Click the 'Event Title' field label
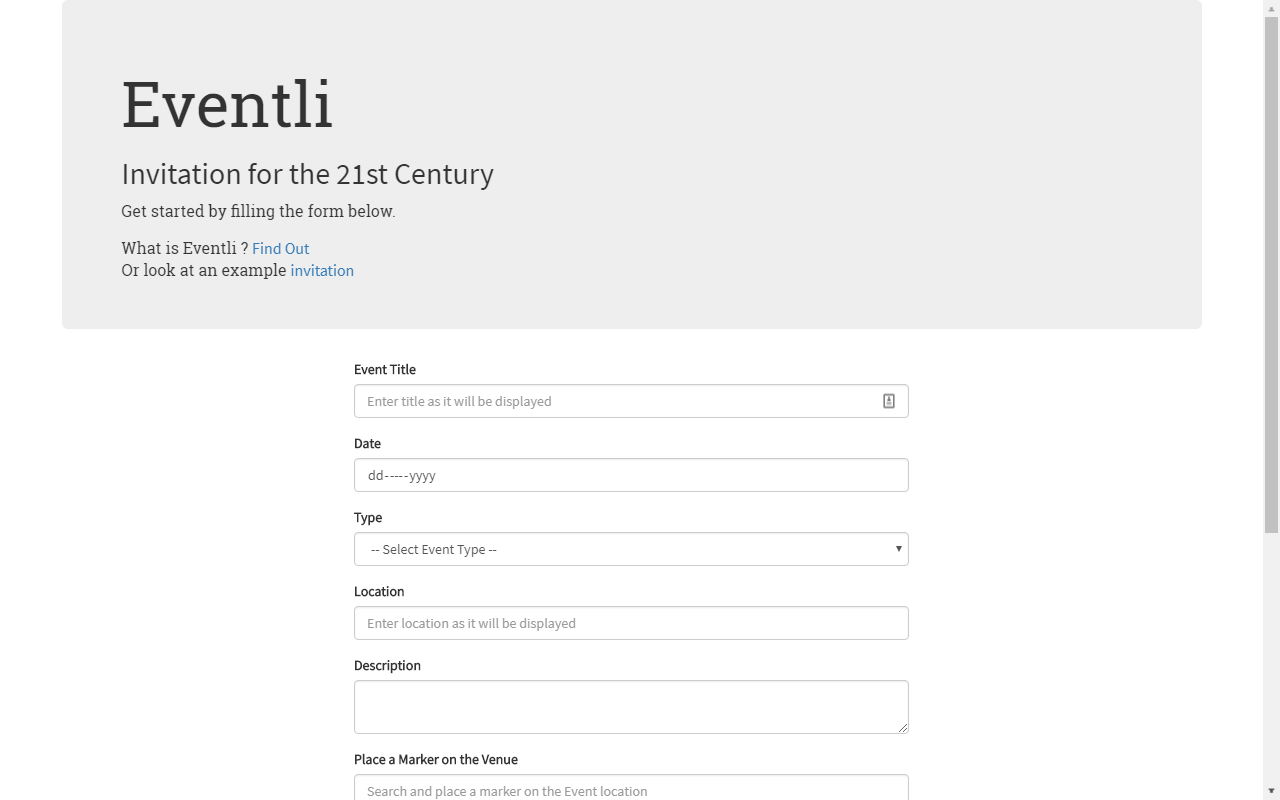 tap(384, 369)
